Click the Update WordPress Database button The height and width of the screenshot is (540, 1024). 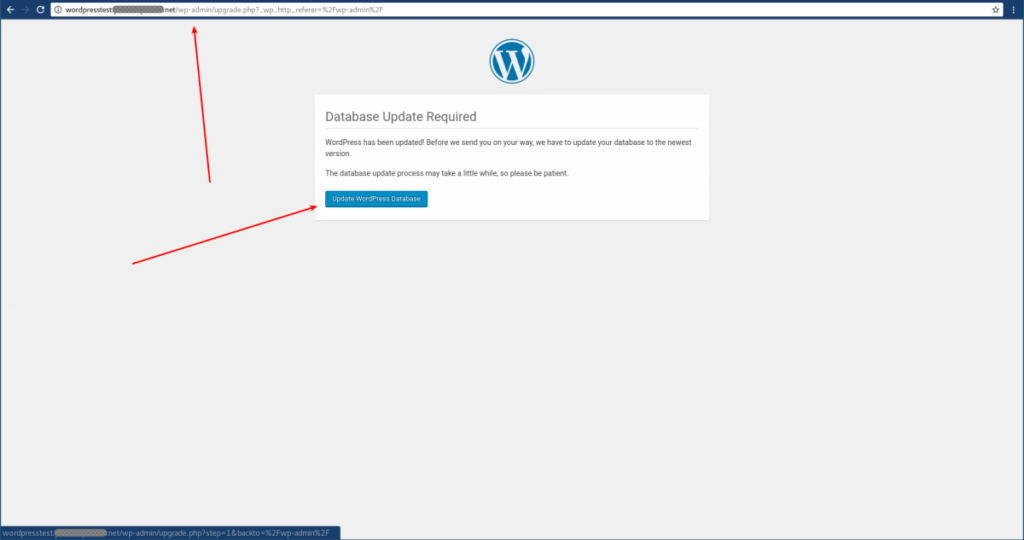[376, 199]
